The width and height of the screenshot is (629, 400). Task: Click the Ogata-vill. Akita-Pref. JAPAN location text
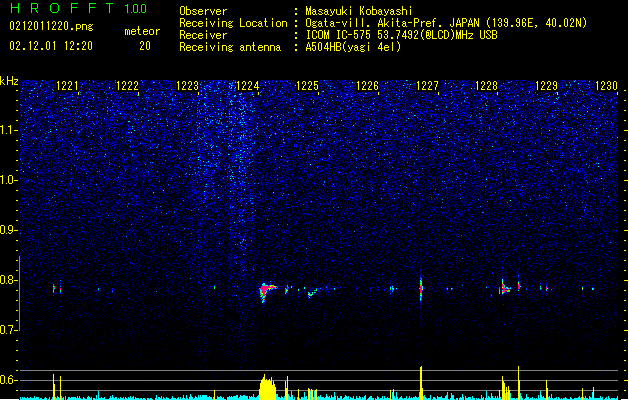pyautogui.click(x=446, y=23)
